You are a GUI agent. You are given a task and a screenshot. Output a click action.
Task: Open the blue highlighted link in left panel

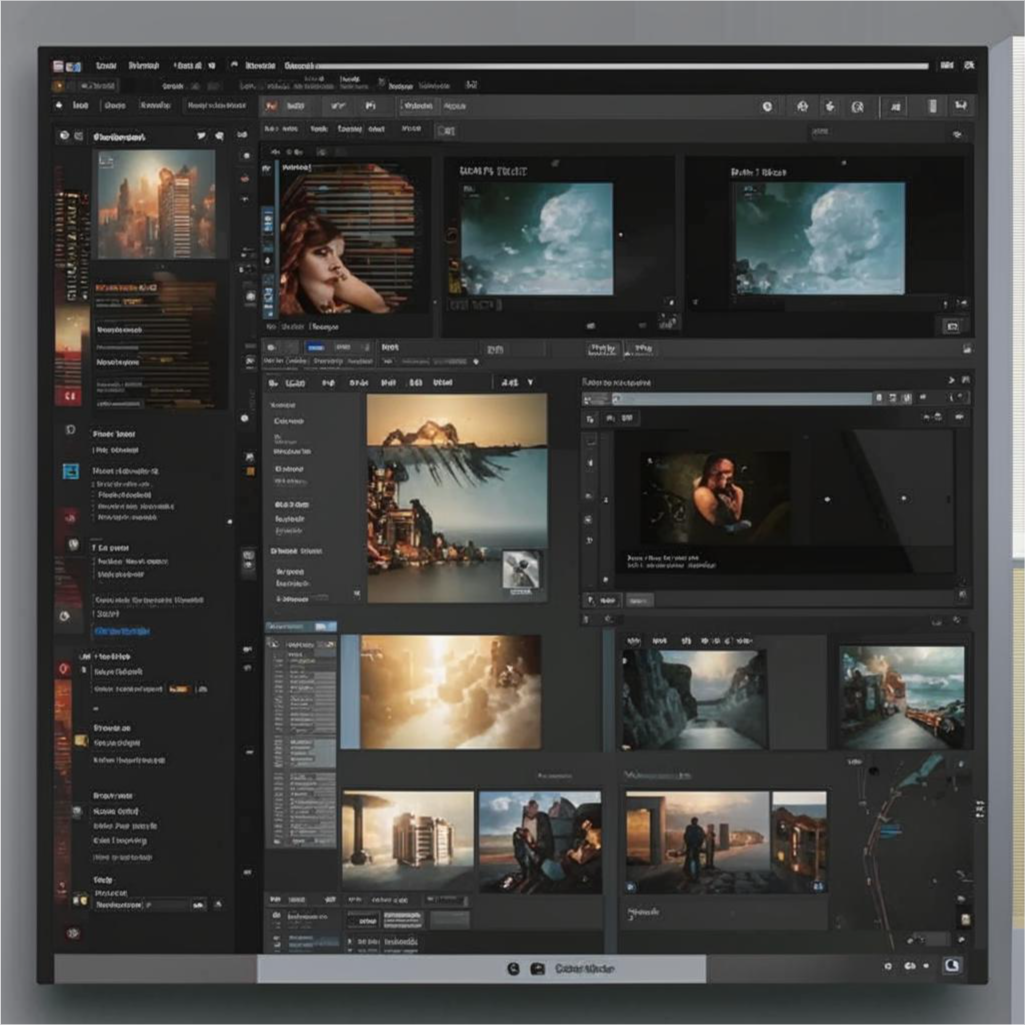pos(122,631)
